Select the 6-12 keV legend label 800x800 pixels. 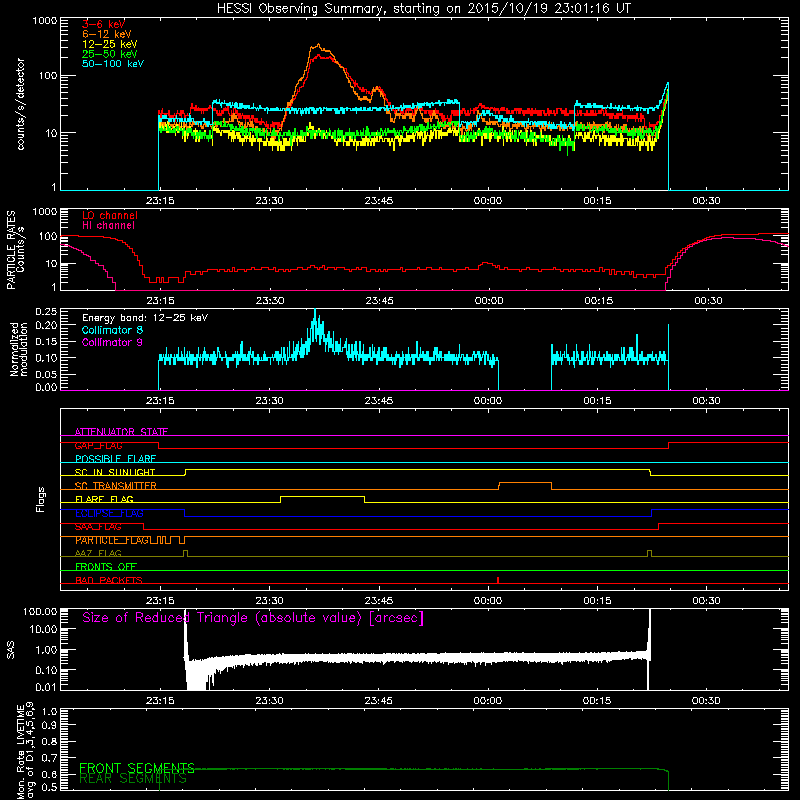pyautogui.click(x=107, y=34)
